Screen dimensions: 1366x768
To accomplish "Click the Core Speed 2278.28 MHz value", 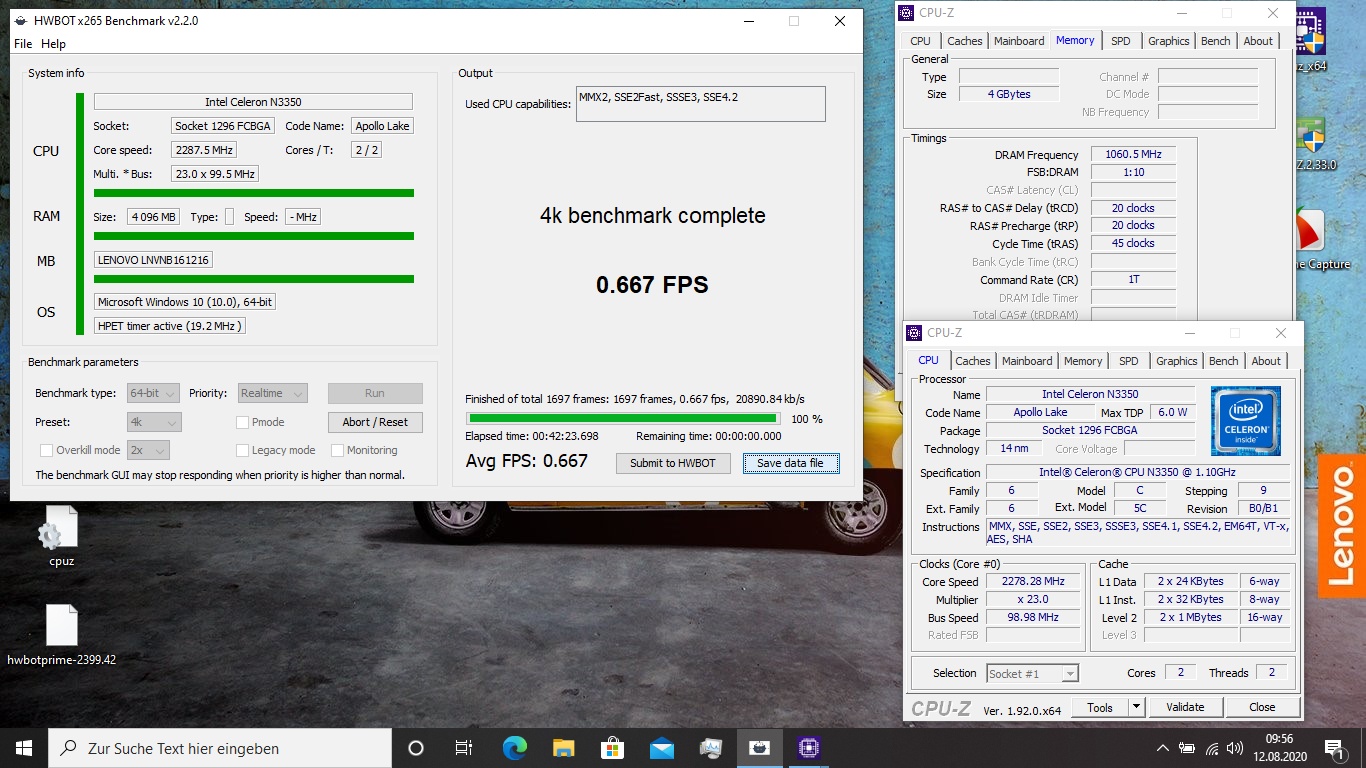I will pyautogui.click(x=1033, y=581).
